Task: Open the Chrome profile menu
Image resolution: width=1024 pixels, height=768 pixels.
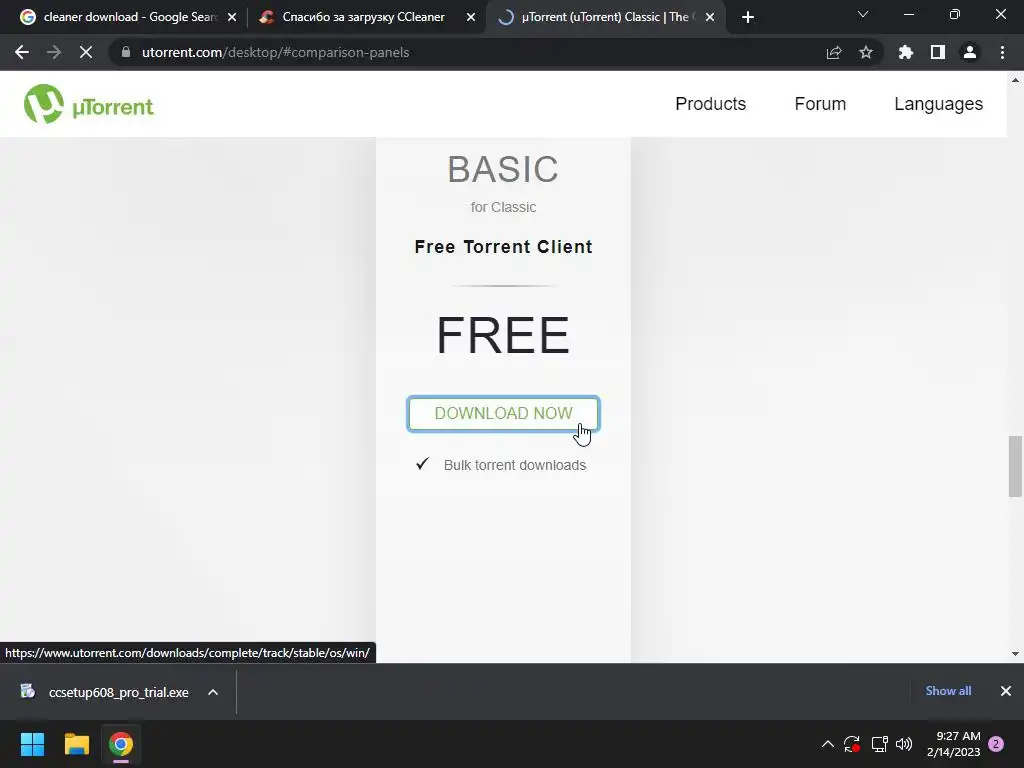Action: click(970, 52)
